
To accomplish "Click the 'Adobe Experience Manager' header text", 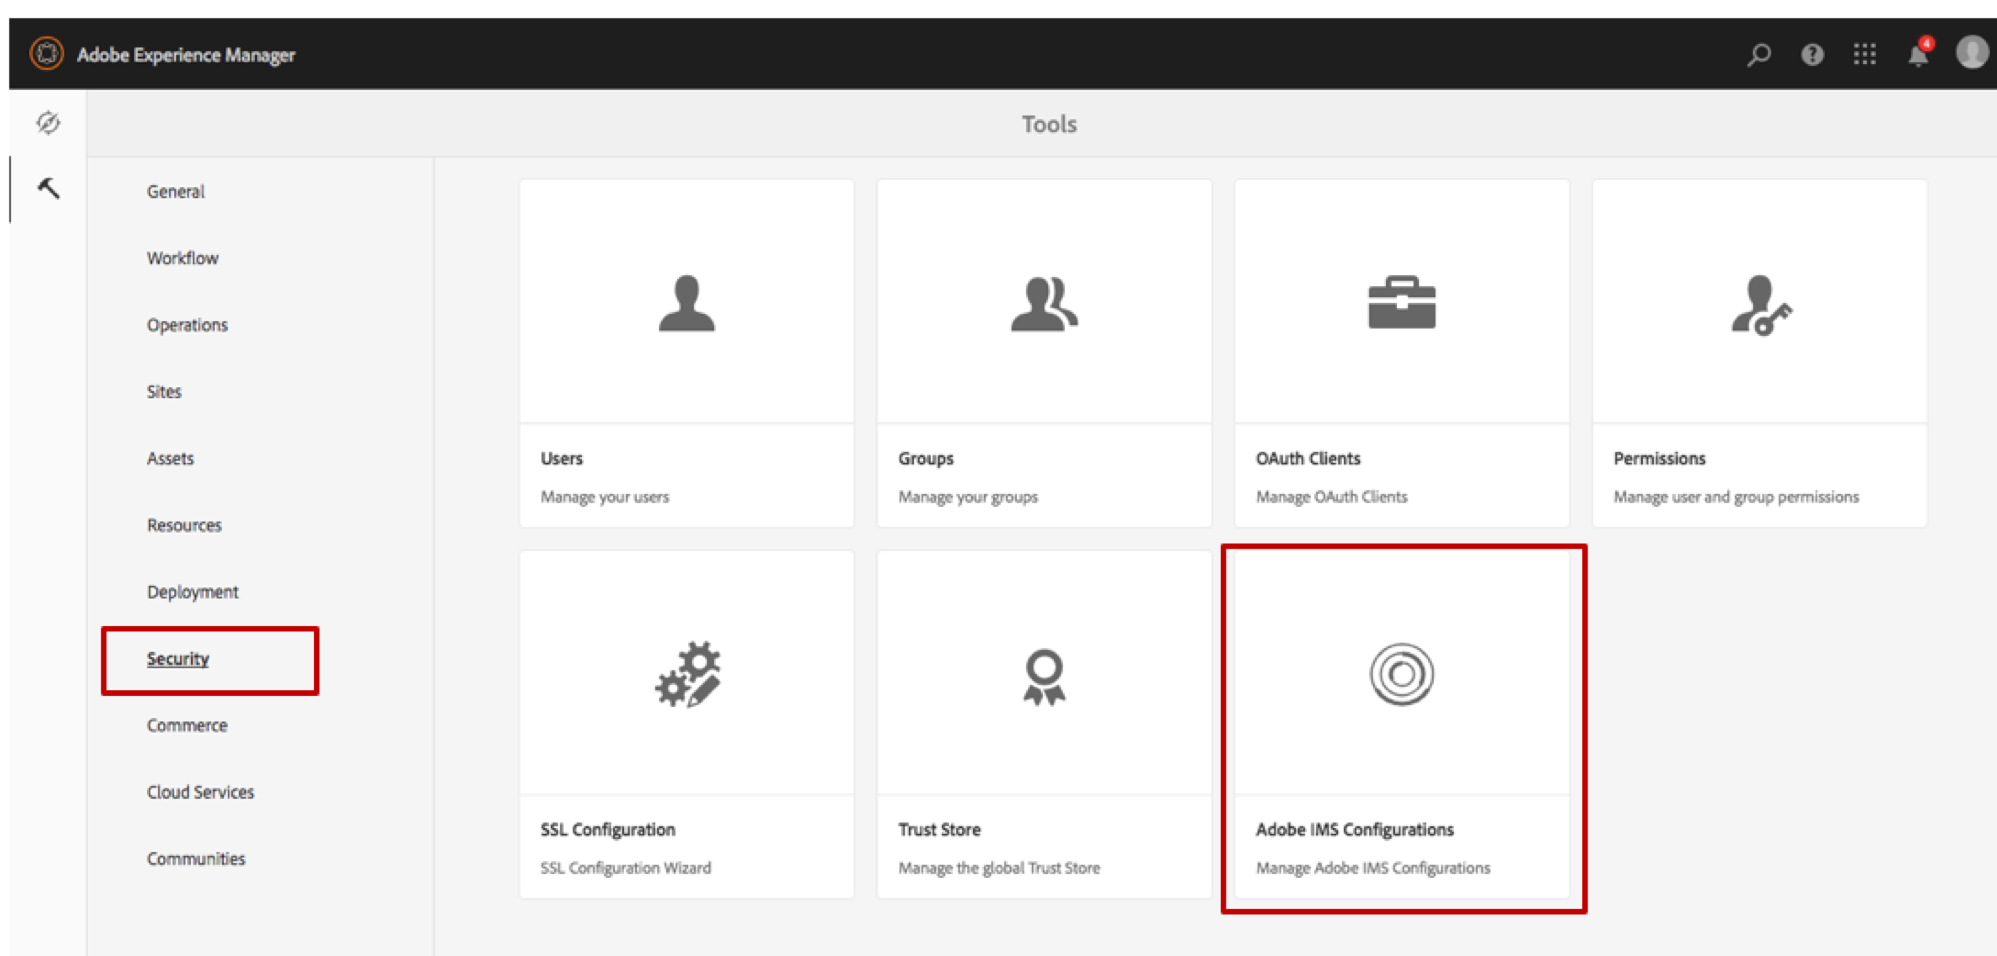I will [186, 55].
